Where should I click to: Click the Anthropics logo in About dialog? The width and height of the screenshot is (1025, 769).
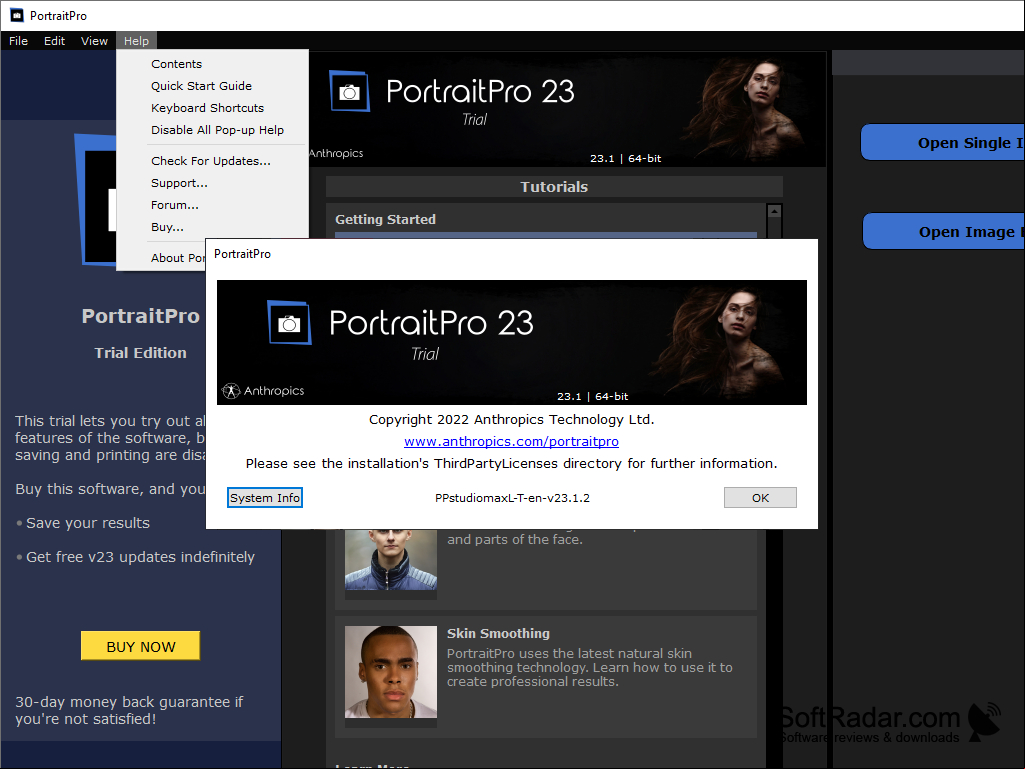coord(263,391)
